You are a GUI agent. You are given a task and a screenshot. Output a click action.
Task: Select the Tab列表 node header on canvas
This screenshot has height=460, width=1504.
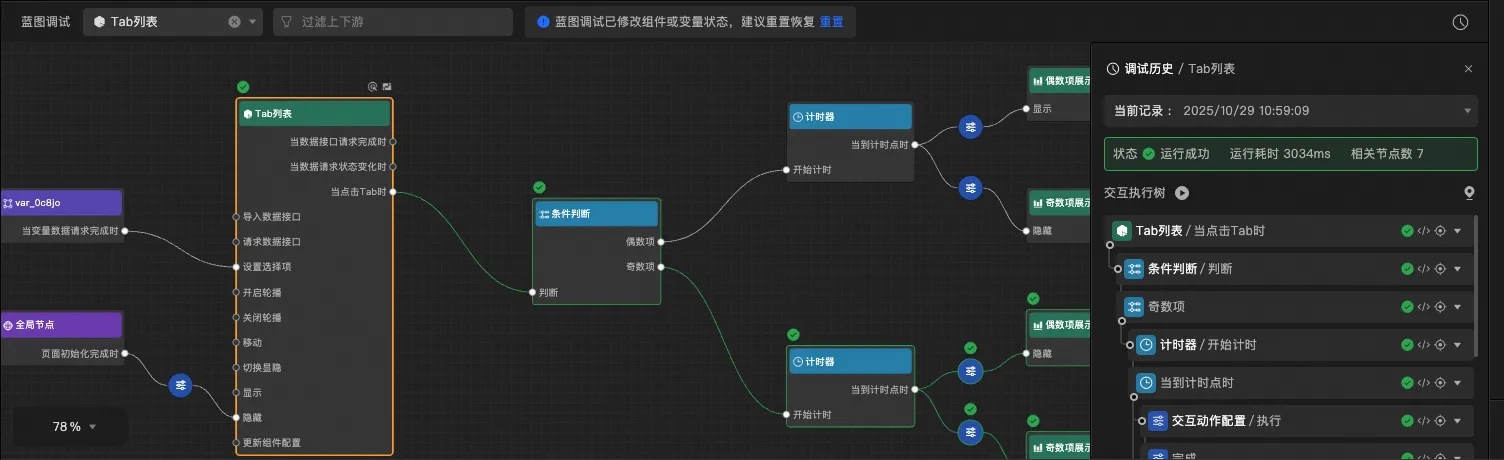click(314, 114)
